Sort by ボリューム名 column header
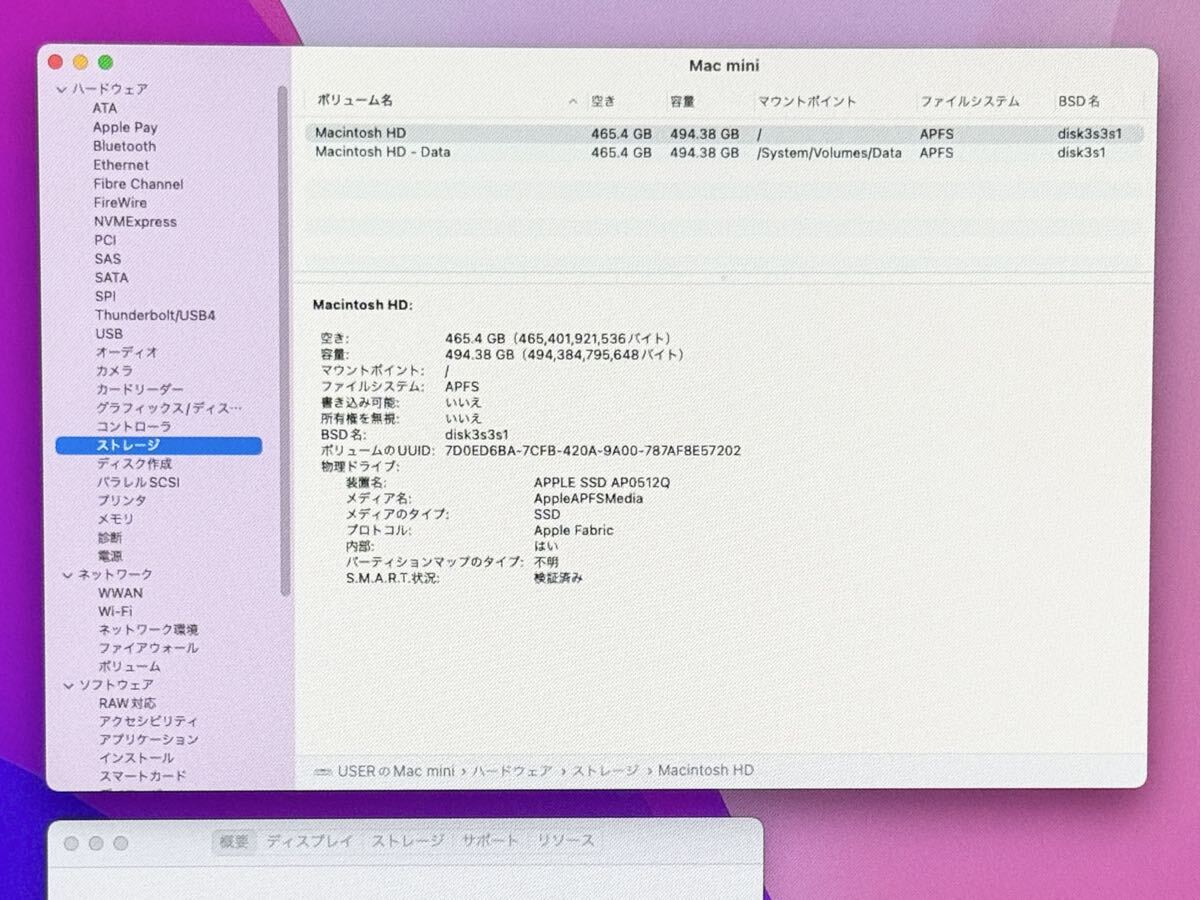The image size is (1200, 900). (x=354, y=101)
